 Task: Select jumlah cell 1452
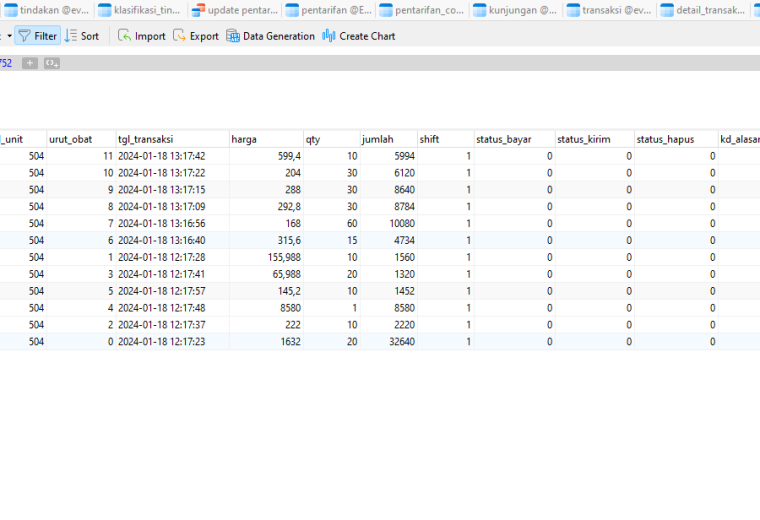(x=388, y=291)
